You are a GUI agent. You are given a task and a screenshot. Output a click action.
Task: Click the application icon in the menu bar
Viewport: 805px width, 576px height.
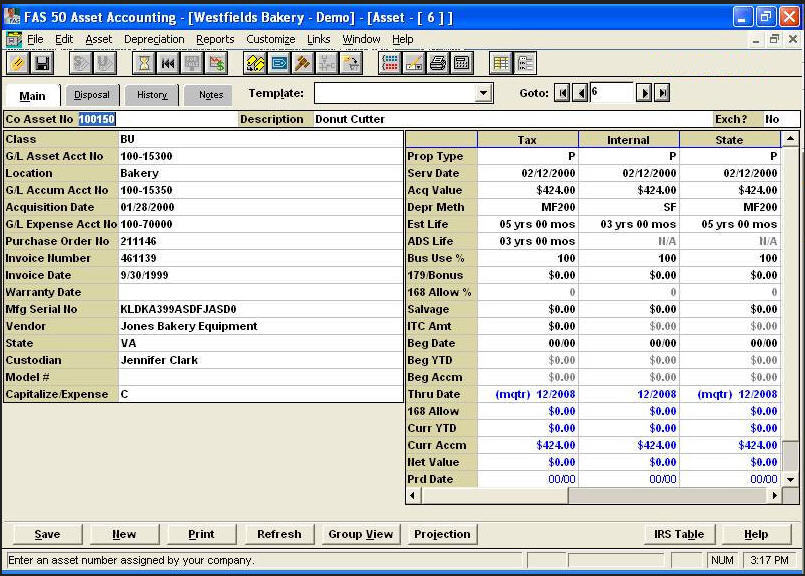(x=14, y=39)
